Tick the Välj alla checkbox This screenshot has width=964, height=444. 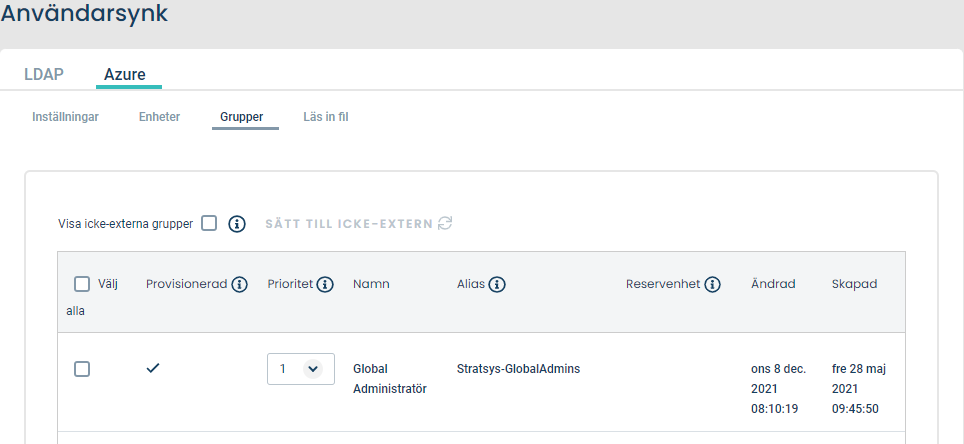(82, 283)
